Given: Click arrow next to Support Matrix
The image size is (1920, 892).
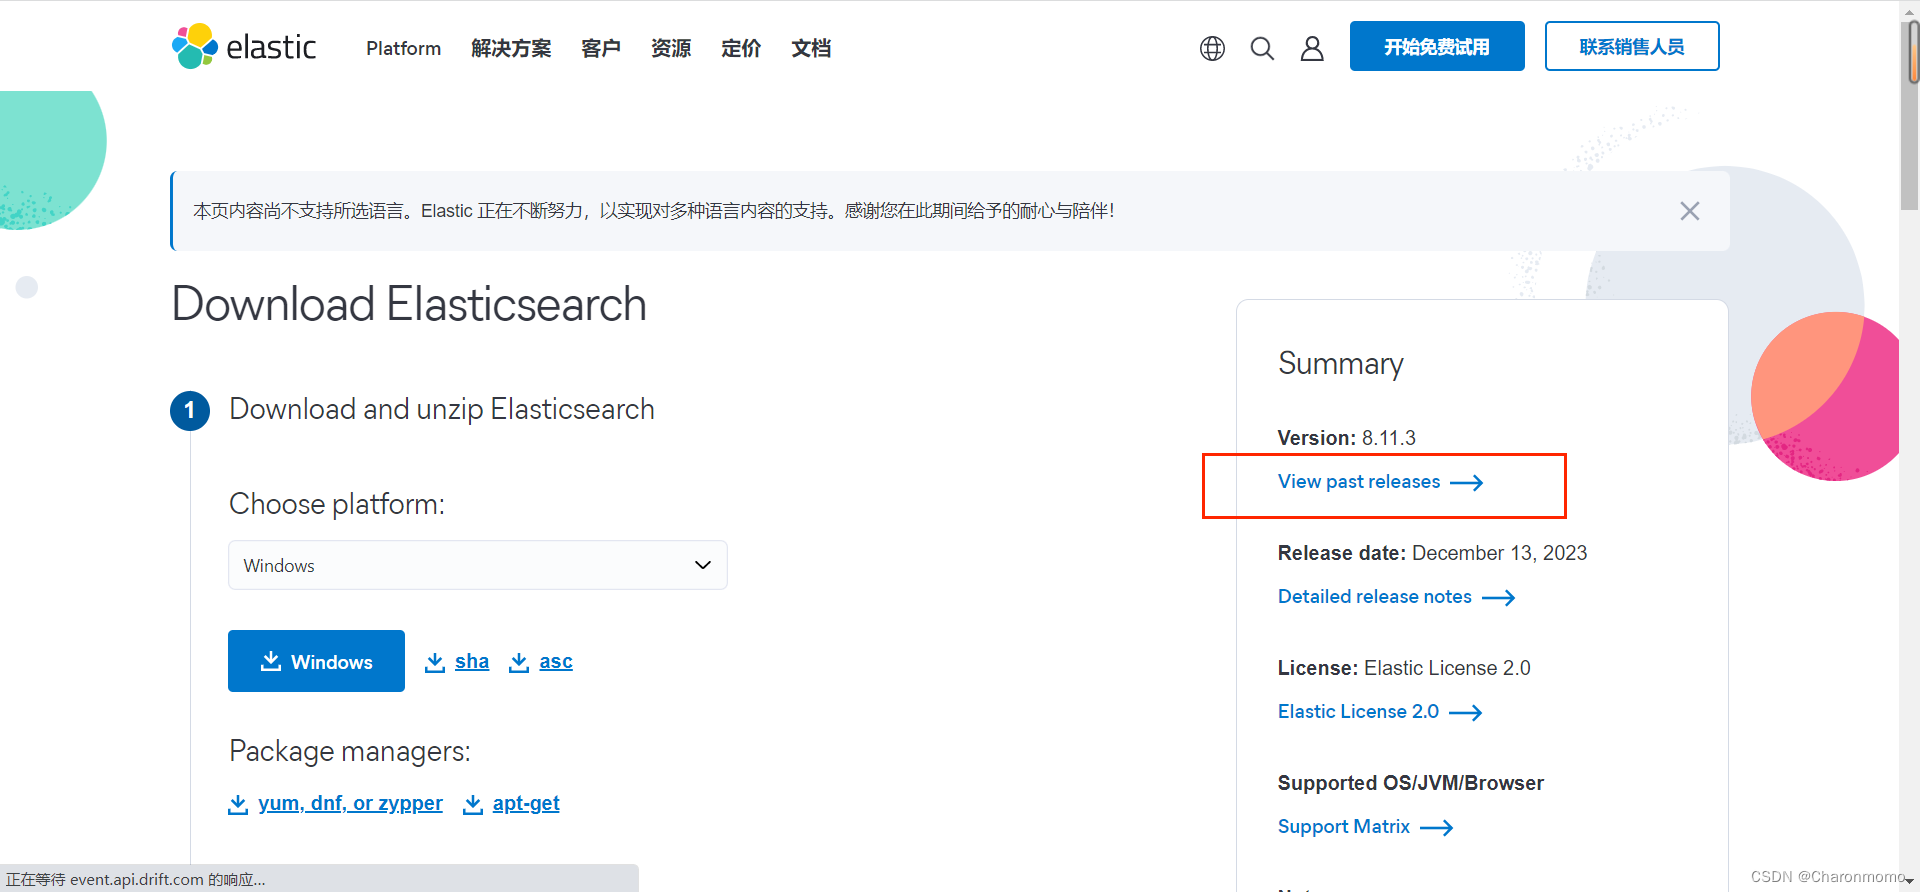Looking at the screenshot, I should [x=1437, y=828].
